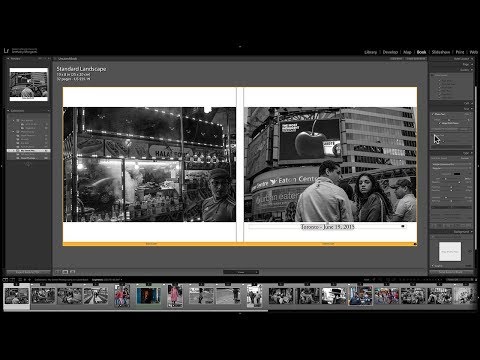The height and width of the screenshot is (360, 480).
Task: Click the filmstrip horizontal scrollbar
Action: coord(136,310)
